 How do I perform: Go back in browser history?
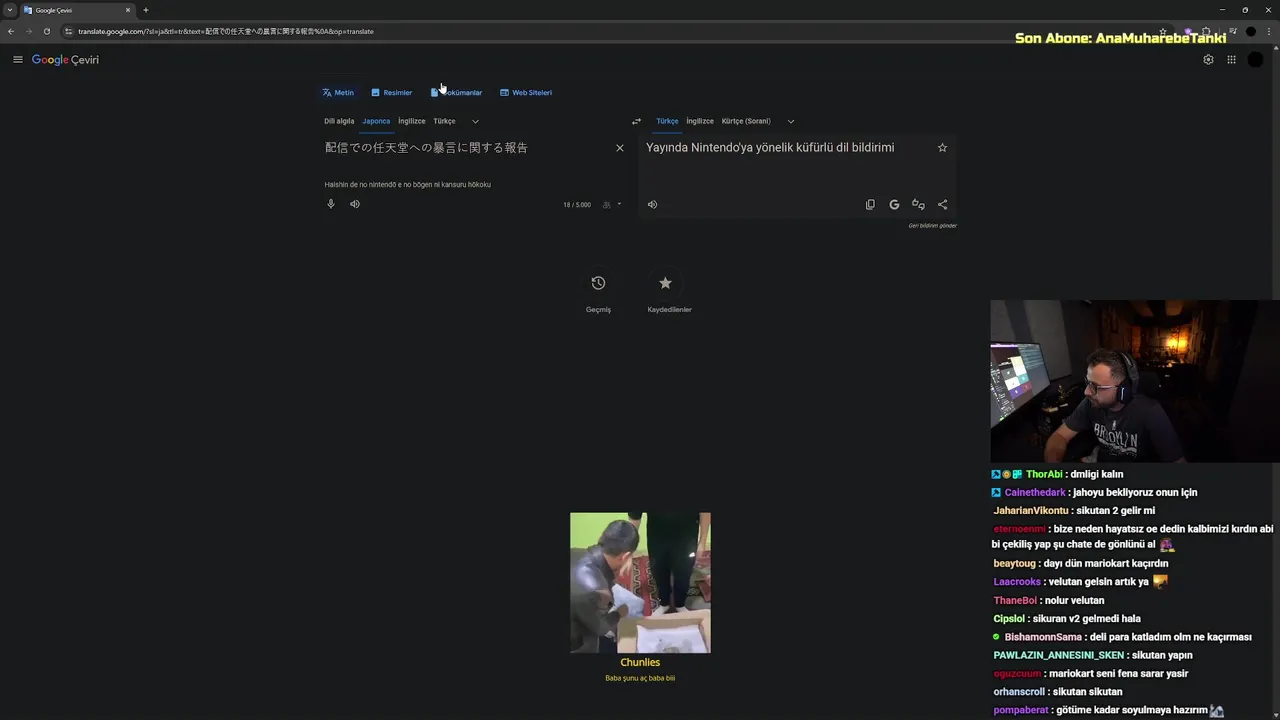pos(11,31)
